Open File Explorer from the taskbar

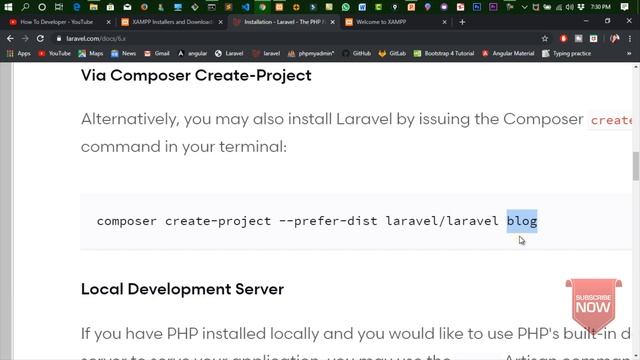coord(93,7)
